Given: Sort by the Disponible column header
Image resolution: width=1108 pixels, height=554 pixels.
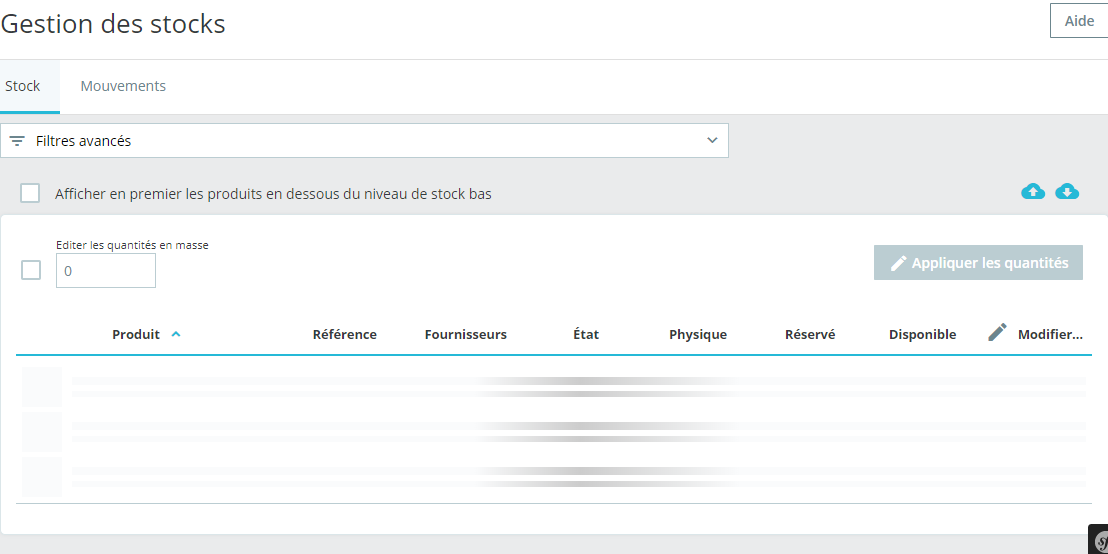Looking at the screenshot, I should [922, 334].
